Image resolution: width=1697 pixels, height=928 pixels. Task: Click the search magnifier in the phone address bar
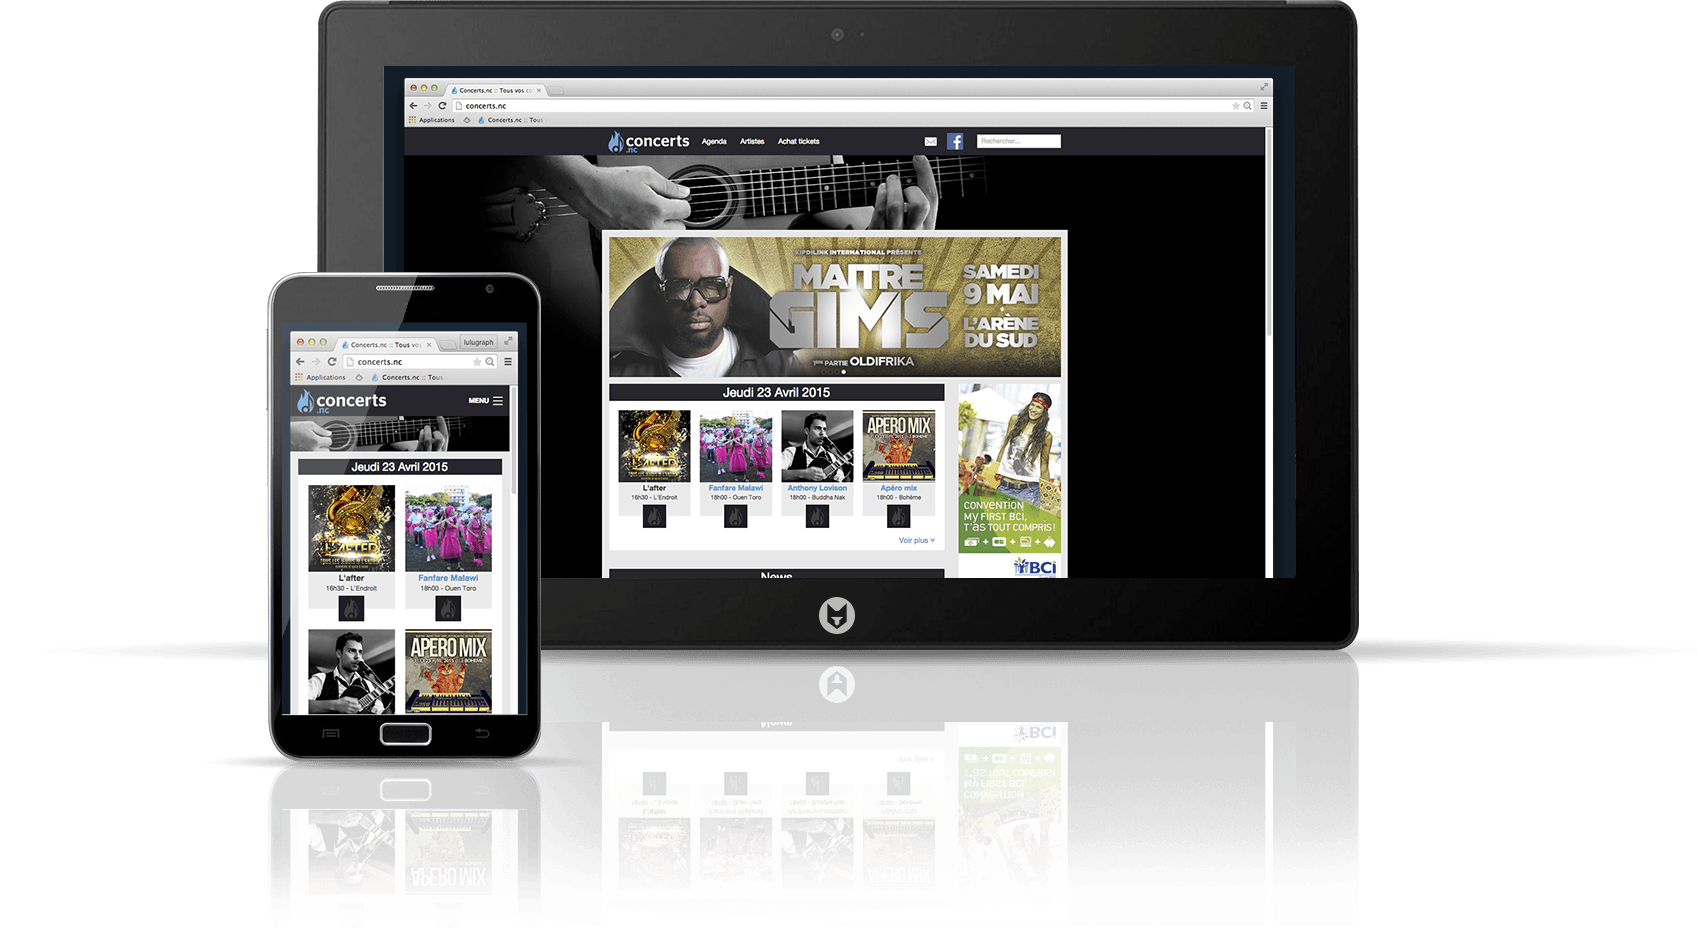point(490,361)
